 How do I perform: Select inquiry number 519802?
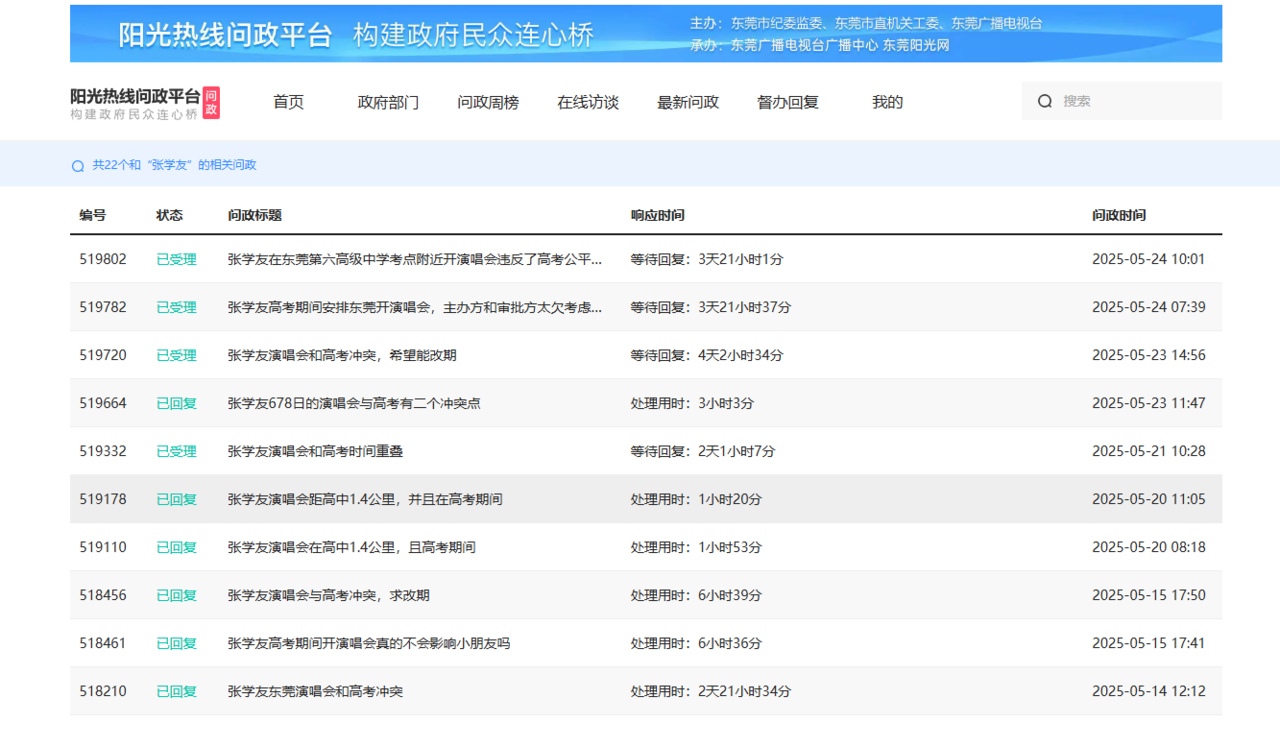coord(103,259)
